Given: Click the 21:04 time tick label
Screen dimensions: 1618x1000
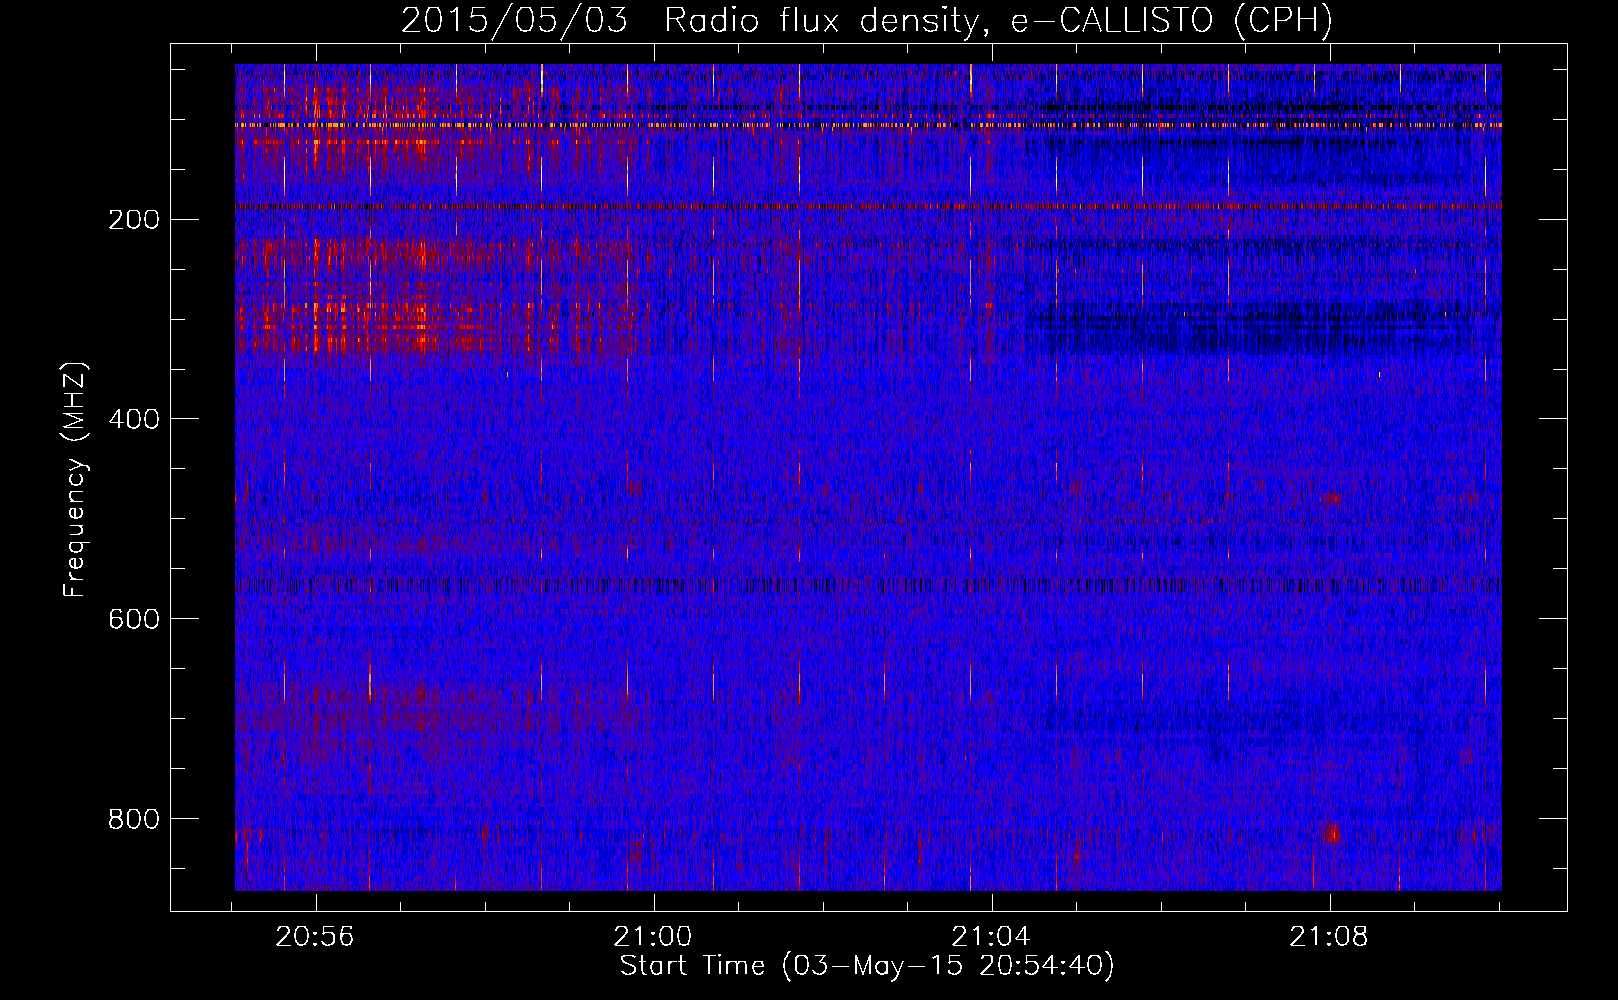Looking at the screenshot, I should pyautogui.click(x=991, y=937).
